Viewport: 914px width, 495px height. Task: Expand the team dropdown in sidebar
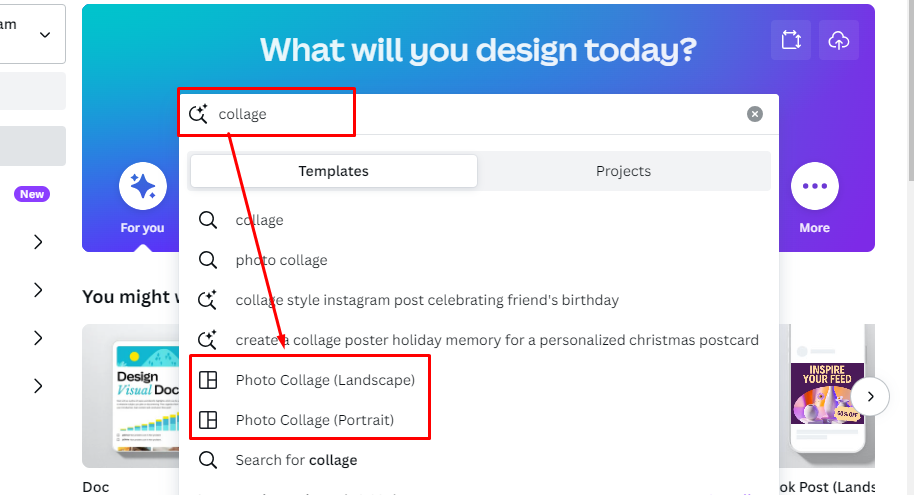45,34
